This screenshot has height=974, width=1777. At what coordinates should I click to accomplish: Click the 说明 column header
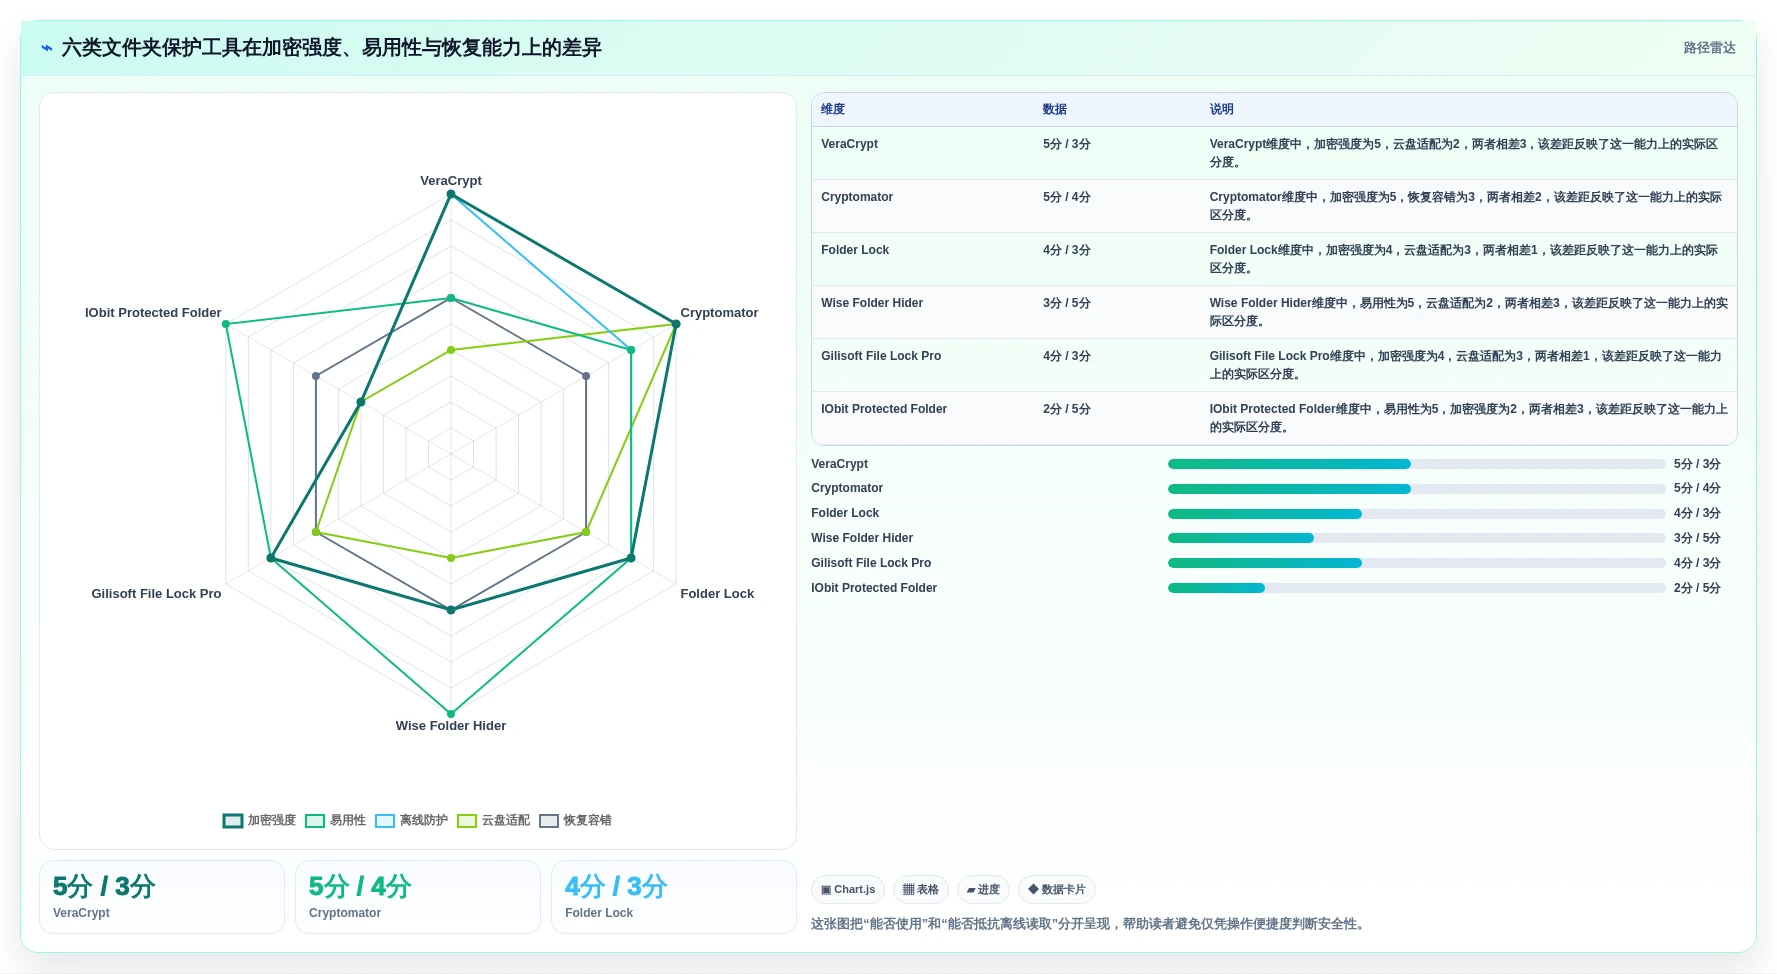tap(1221, 109)
